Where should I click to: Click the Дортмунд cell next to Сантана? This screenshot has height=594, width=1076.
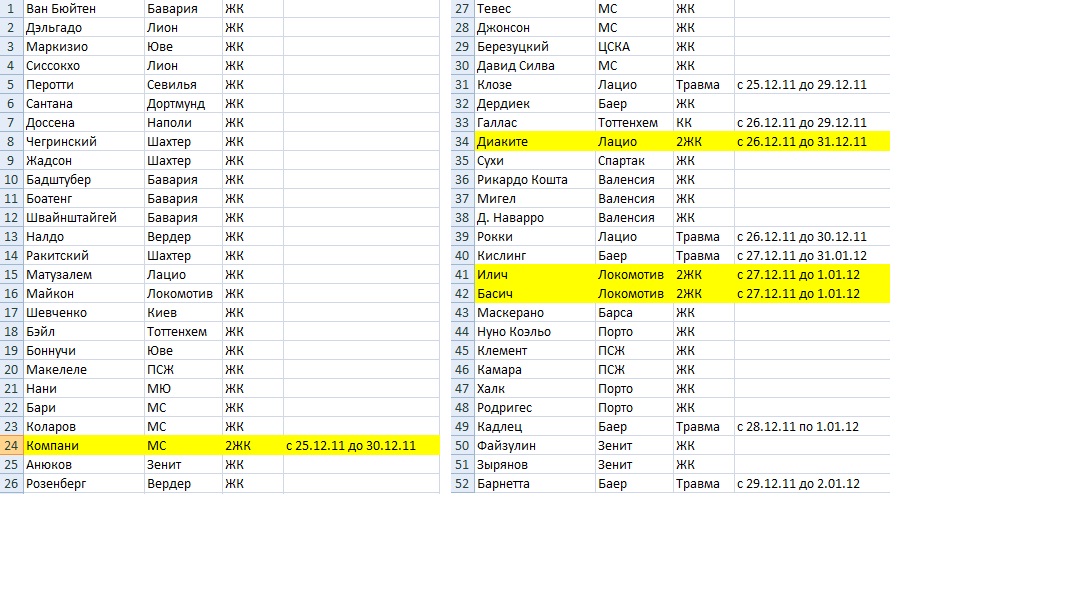[183, 104]
